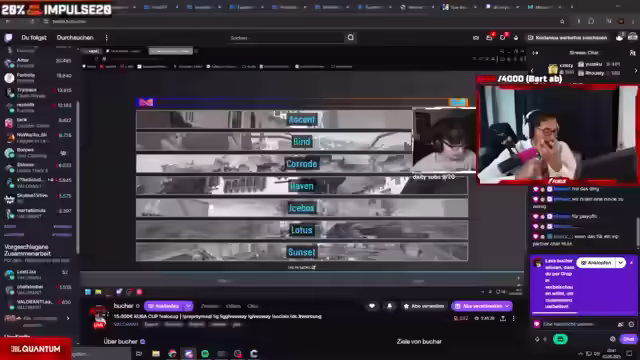
Task: Click the search magnifier icon
Action: point(351,38)
